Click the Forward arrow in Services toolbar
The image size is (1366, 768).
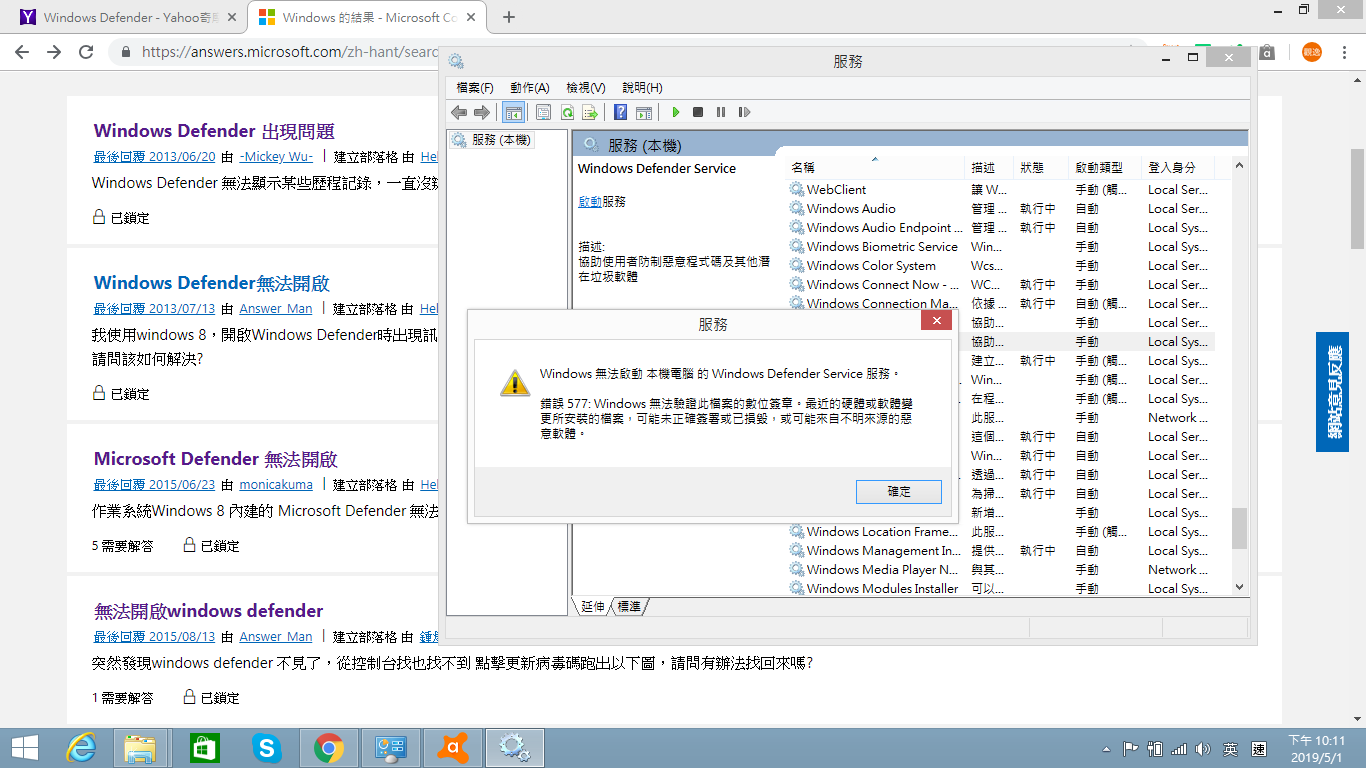tap(482, 113)
